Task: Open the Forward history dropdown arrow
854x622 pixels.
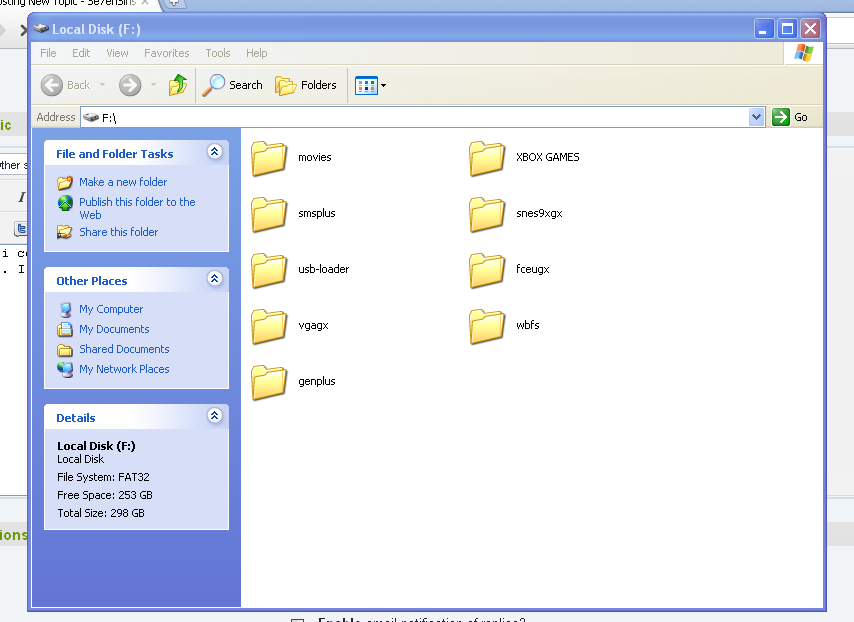Action: [154, 85]
